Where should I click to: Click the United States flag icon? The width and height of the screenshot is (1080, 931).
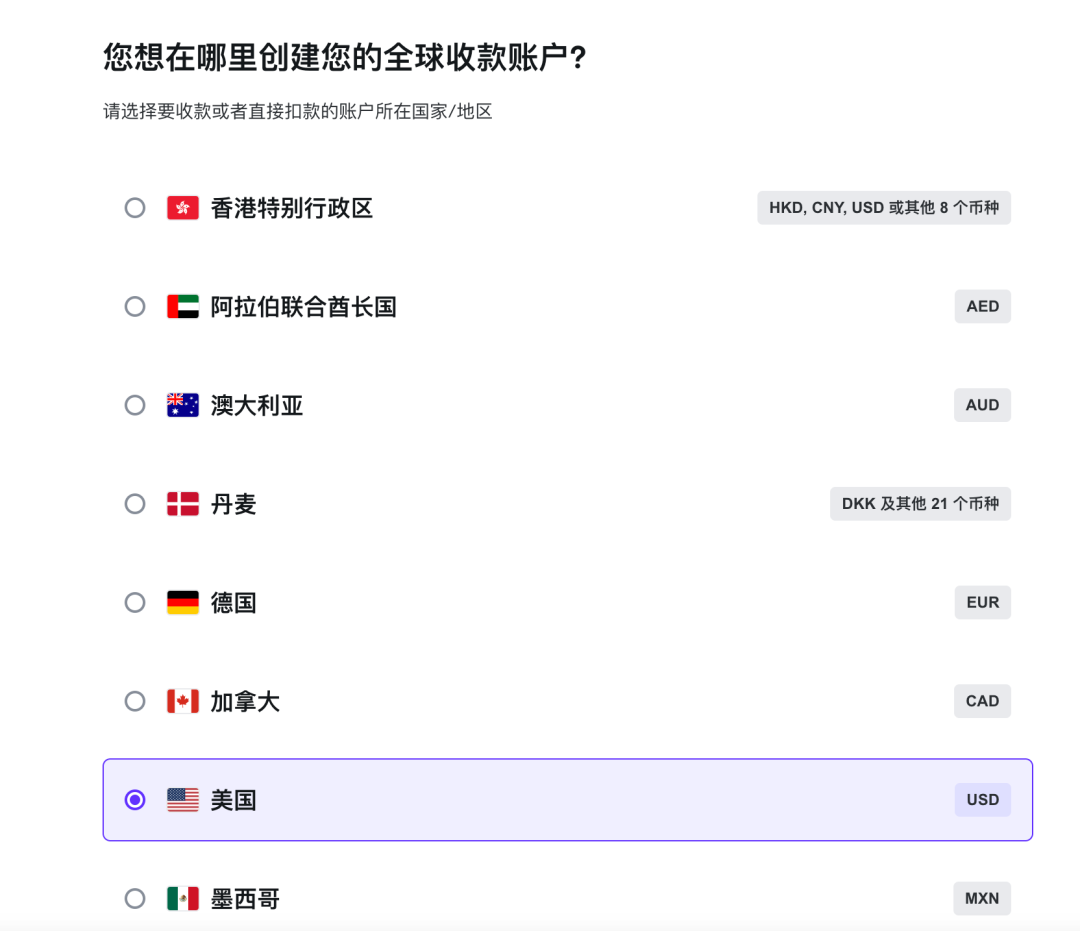point(182,799)
